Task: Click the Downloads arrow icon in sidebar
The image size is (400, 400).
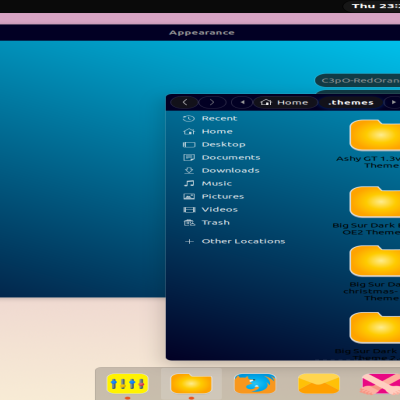Action: point(189,170)
